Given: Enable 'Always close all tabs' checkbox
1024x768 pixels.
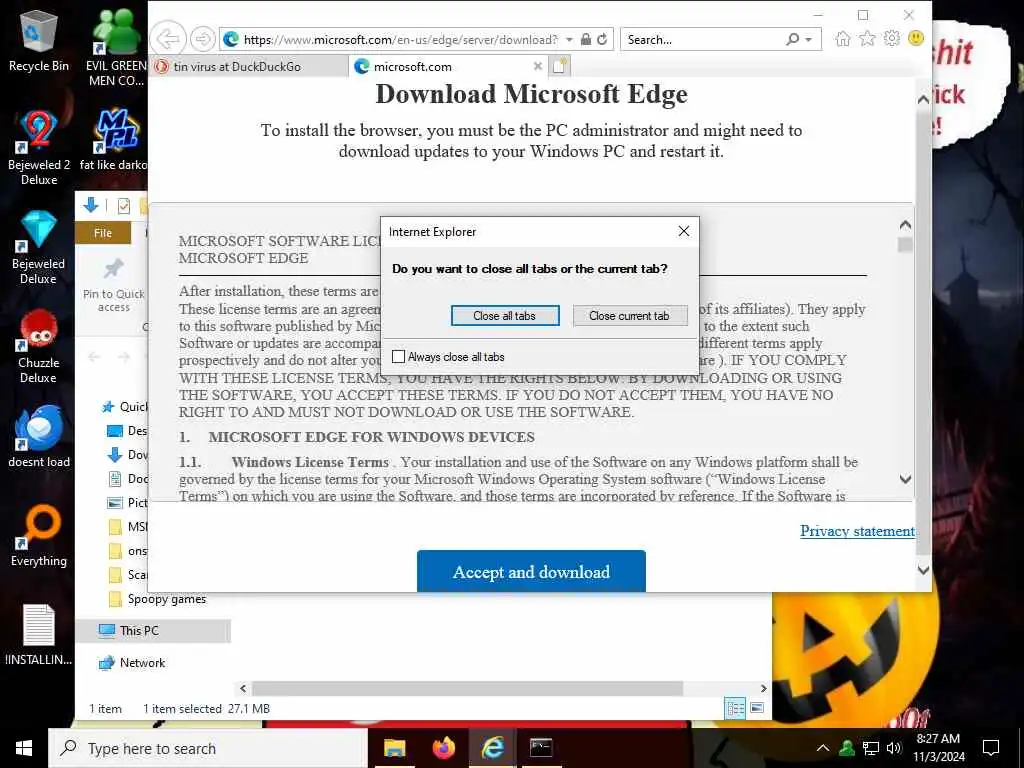Looking at the screenshot, I should point(398,357).
